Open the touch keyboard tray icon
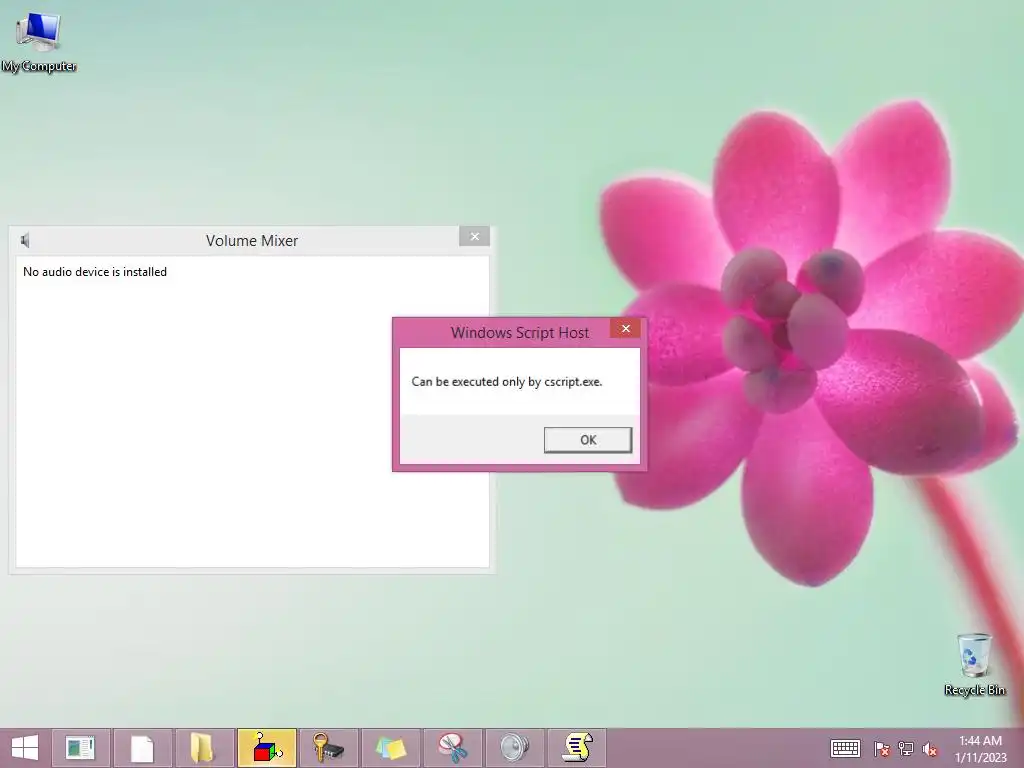Screen dimensions: 1024x768 845,748
